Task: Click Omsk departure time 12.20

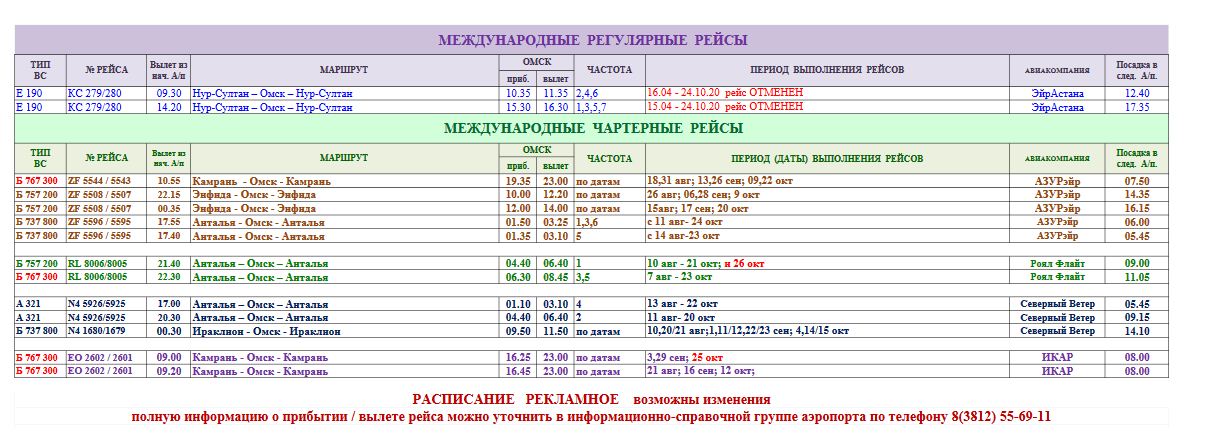Action: 555,195
